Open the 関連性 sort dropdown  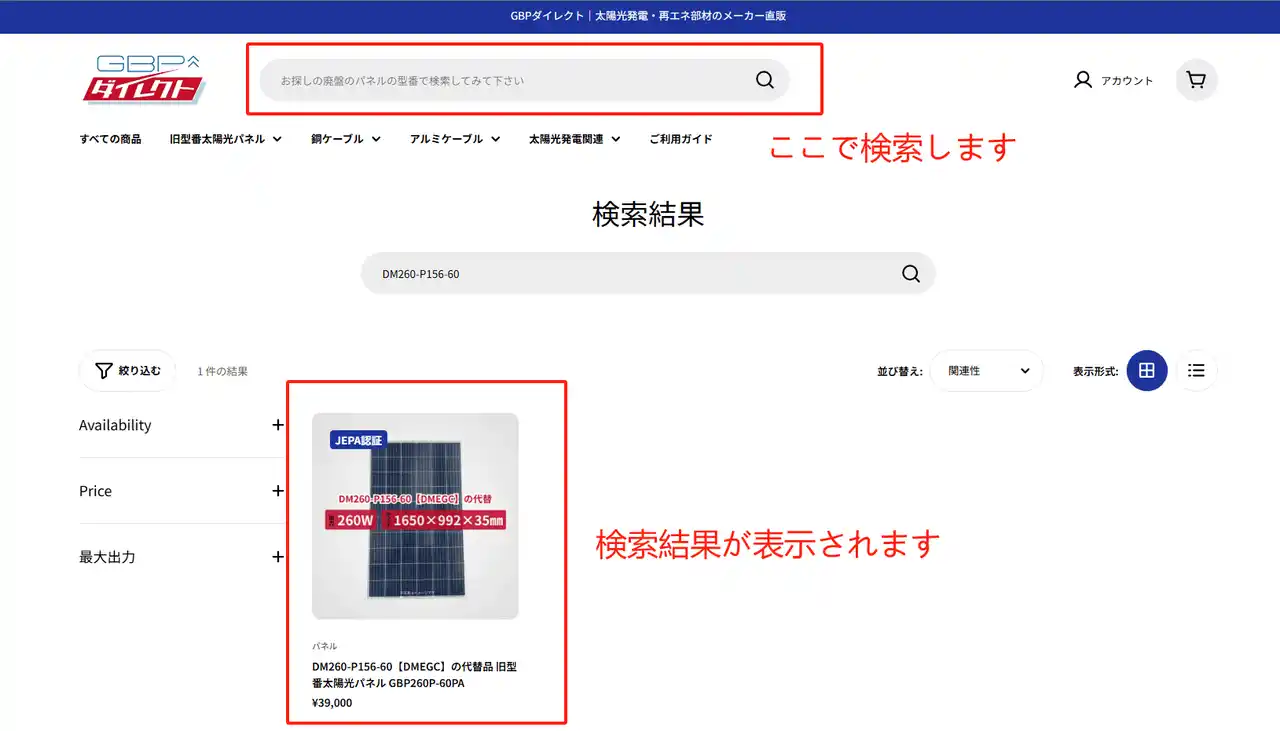coord(987,371)
